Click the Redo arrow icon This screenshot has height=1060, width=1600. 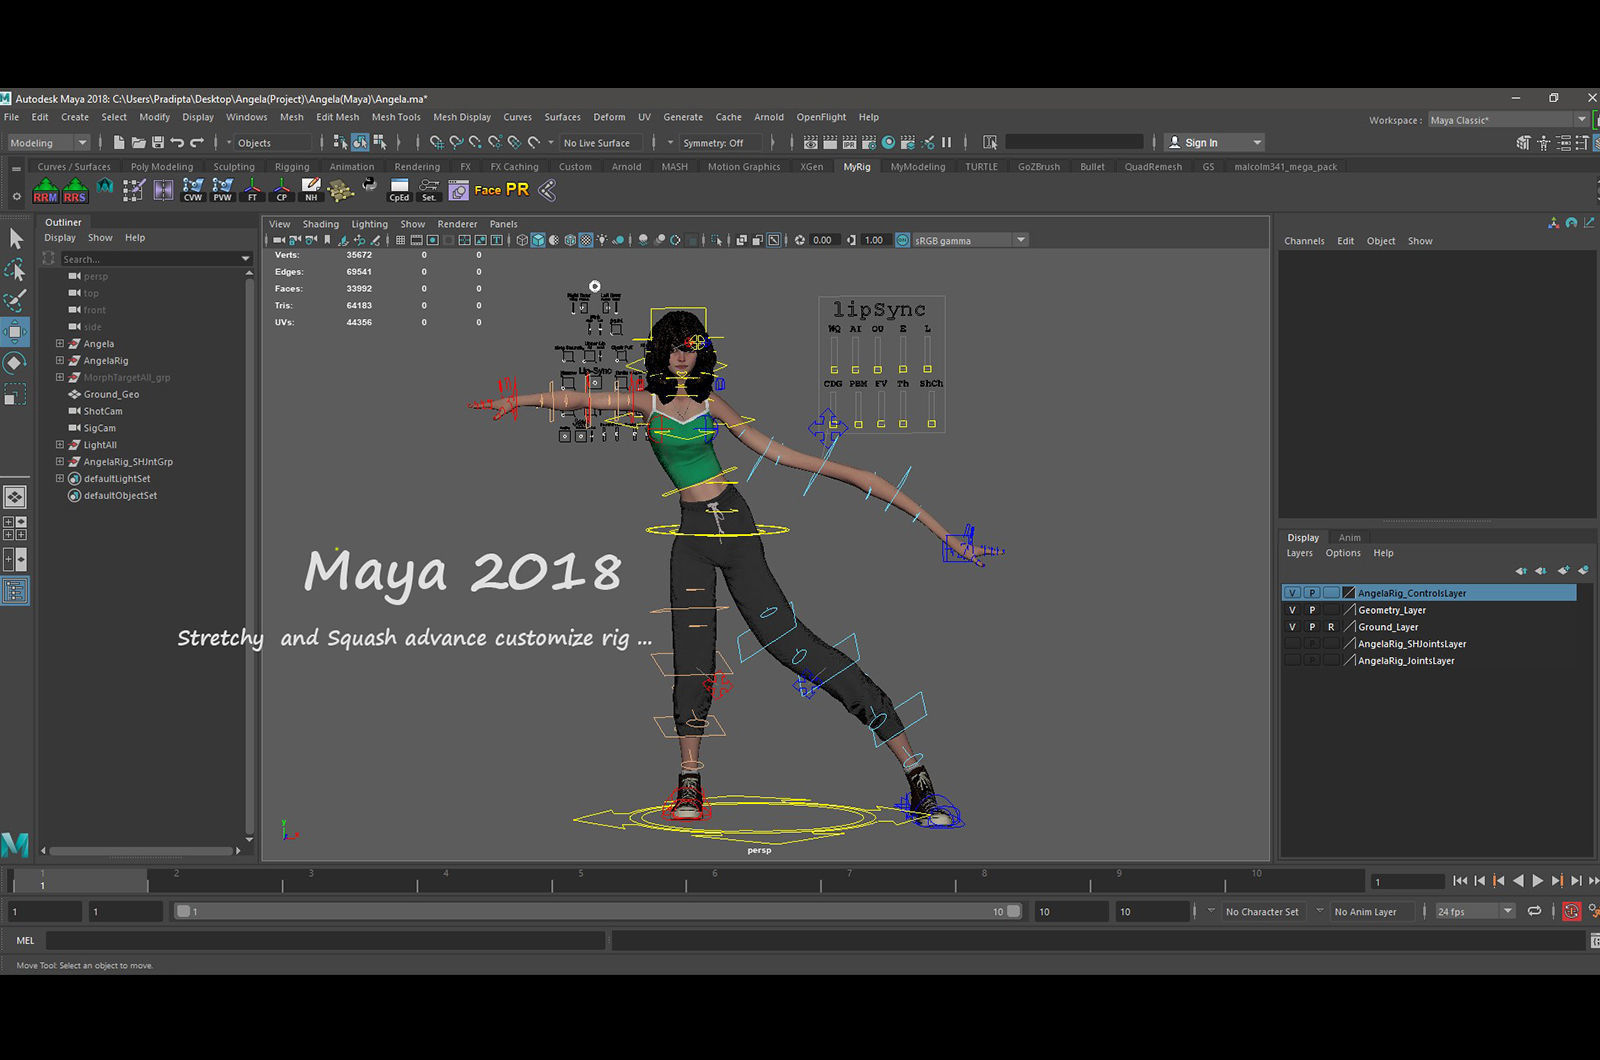coord(197,142)
